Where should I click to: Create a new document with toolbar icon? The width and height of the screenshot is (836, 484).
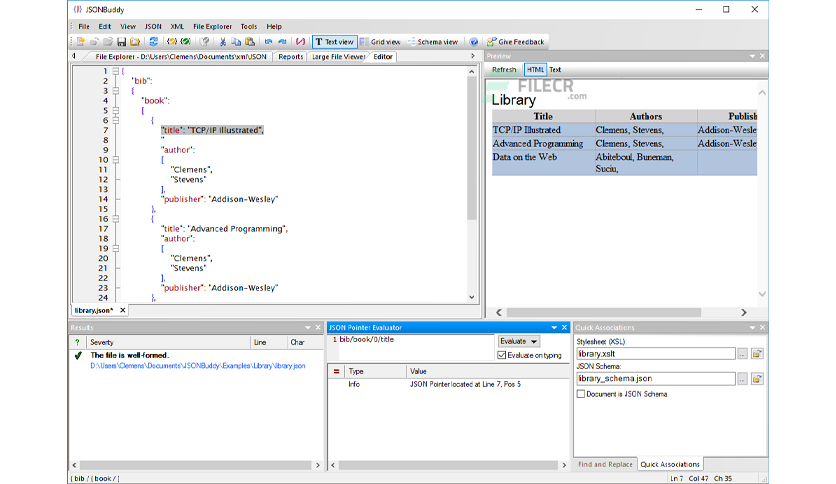(x=81, y=42)
